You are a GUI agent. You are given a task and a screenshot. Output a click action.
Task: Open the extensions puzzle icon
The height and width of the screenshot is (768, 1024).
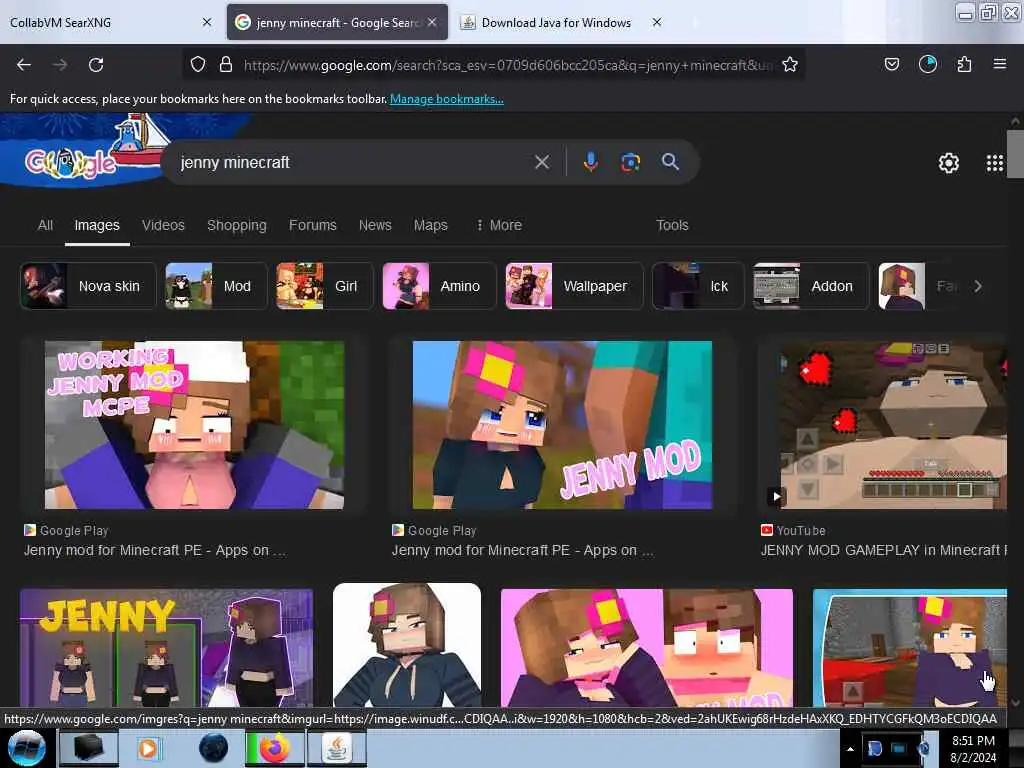(964, 64)
